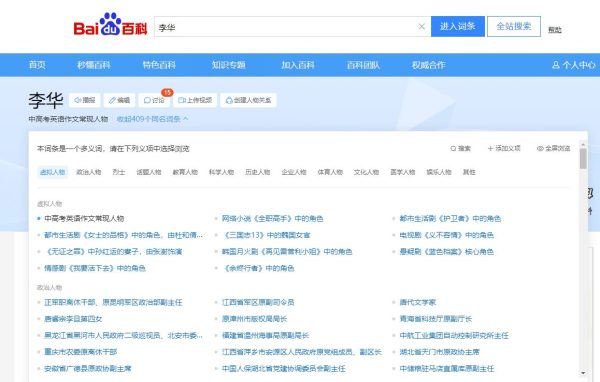
Task: Select the 教育人物 category tab
Action: click(185, 172)
